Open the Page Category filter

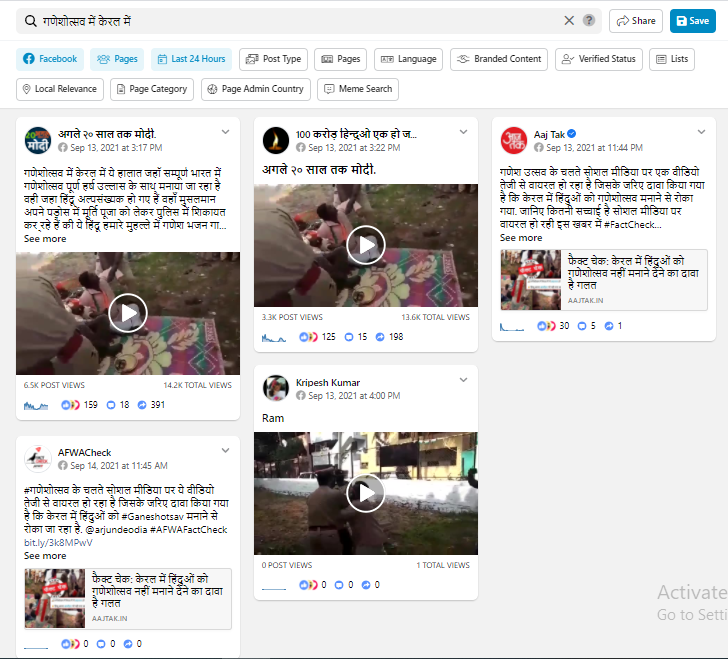coord(152,89)
